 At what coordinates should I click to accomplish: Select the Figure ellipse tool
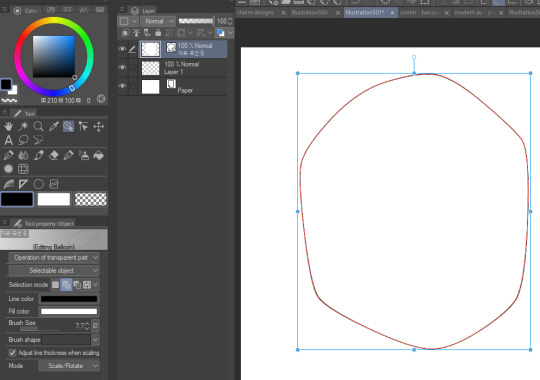click(38, 184)
